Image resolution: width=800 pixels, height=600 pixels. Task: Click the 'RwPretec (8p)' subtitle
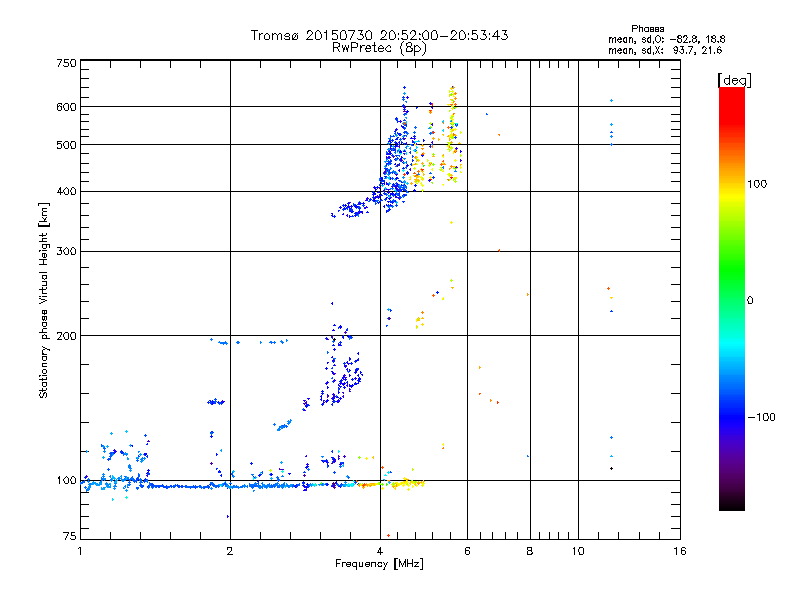click(x=379, y=48)
